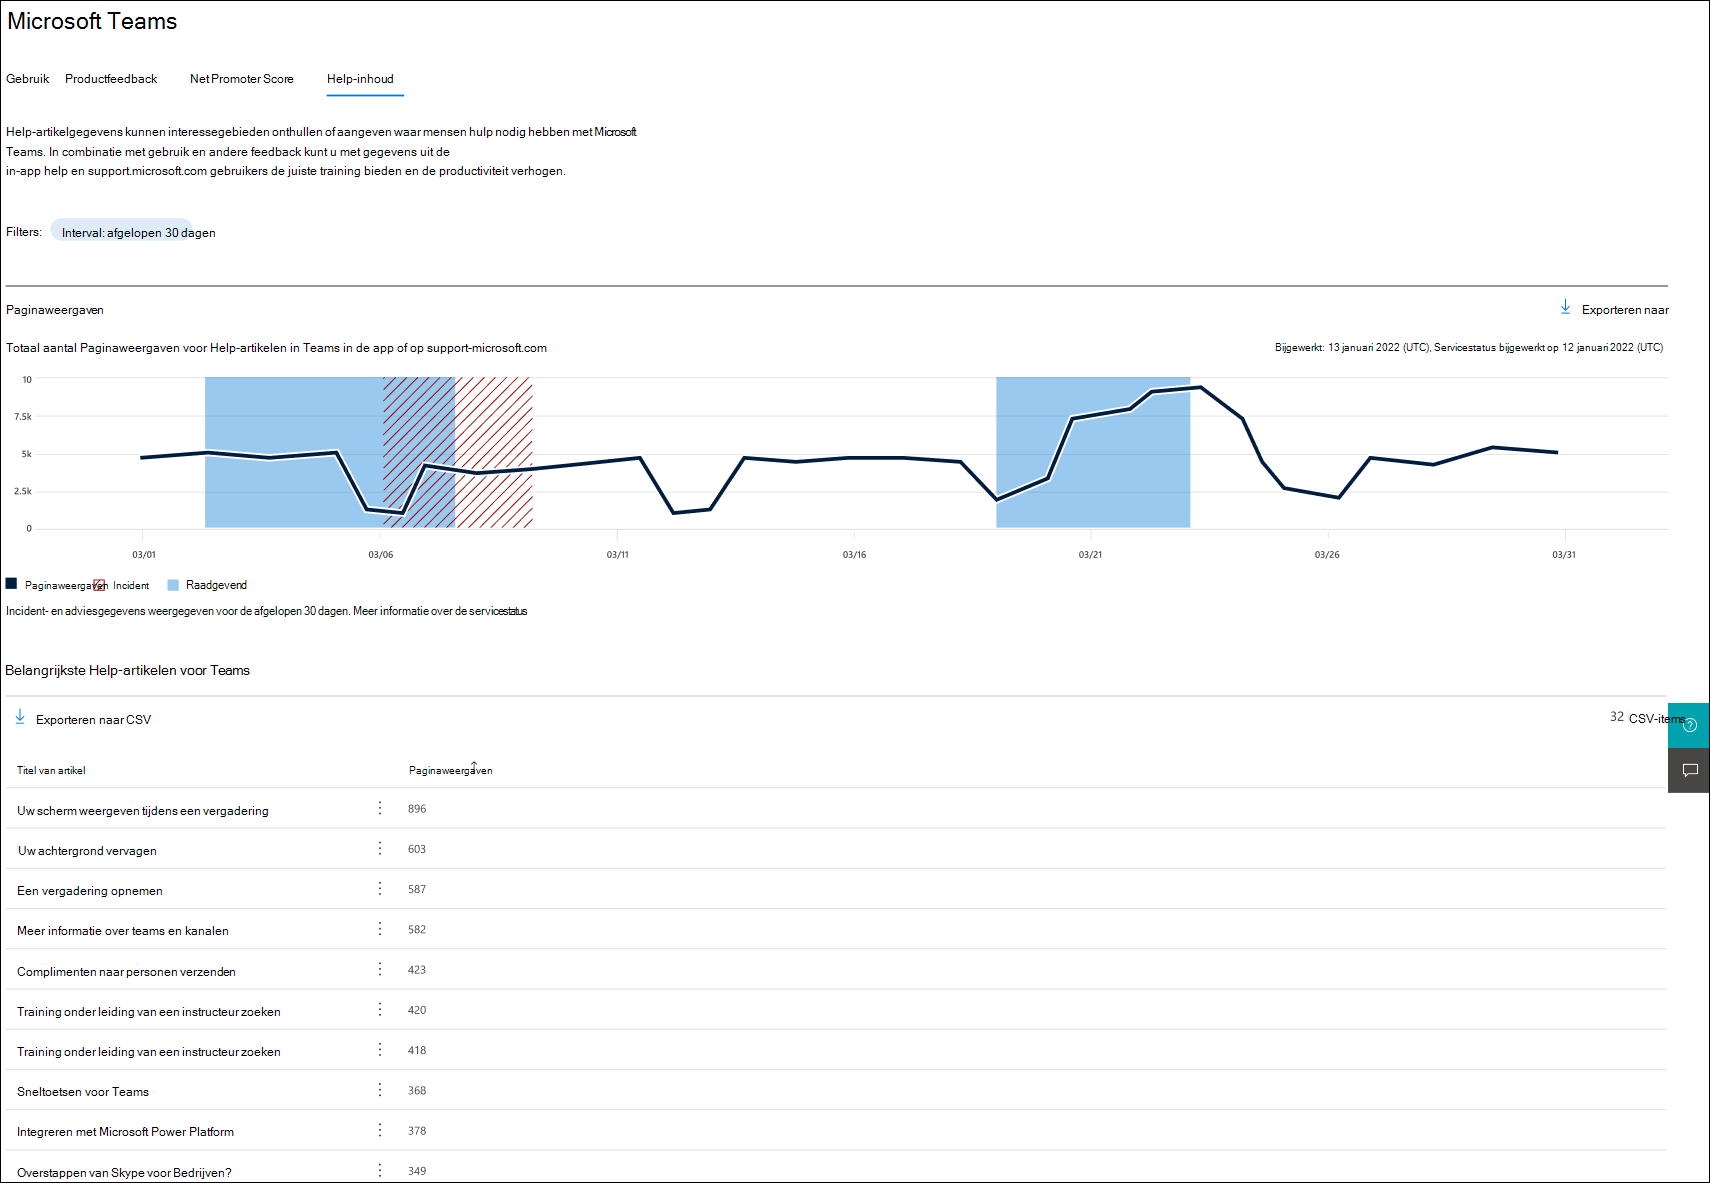
Task: Click the 32 CSV-items count
Action: tap(1648, 718)
